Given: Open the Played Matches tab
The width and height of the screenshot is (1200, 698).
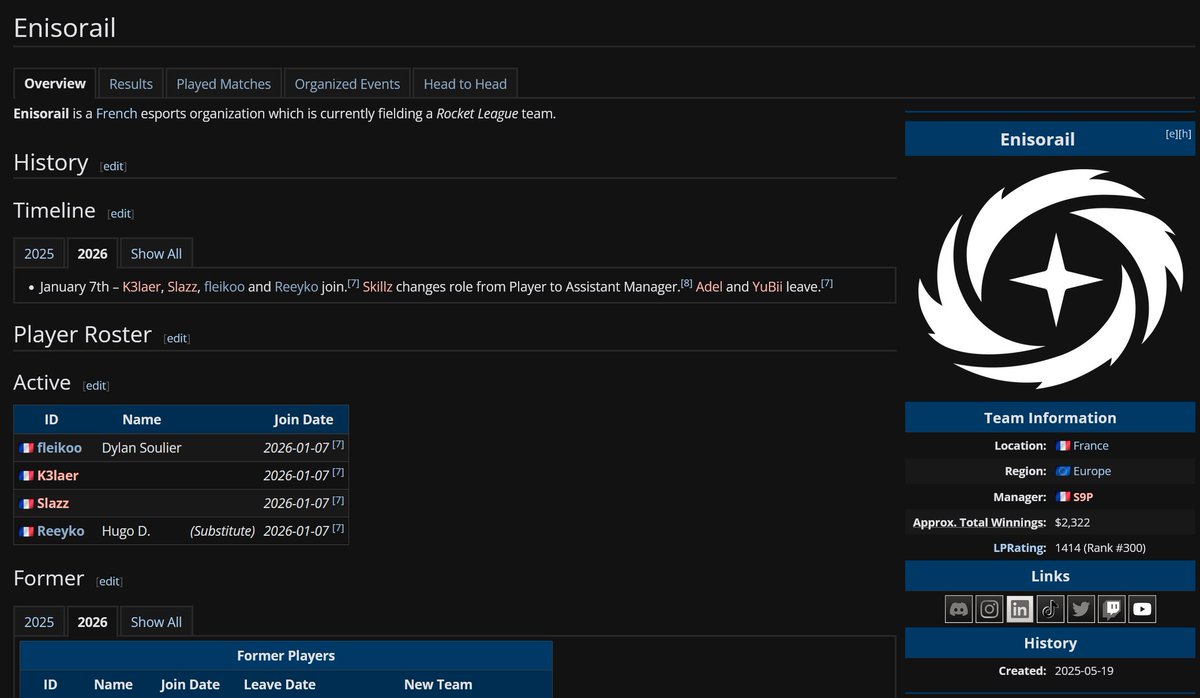Looking at the screenshot, I should pos(224,84).
